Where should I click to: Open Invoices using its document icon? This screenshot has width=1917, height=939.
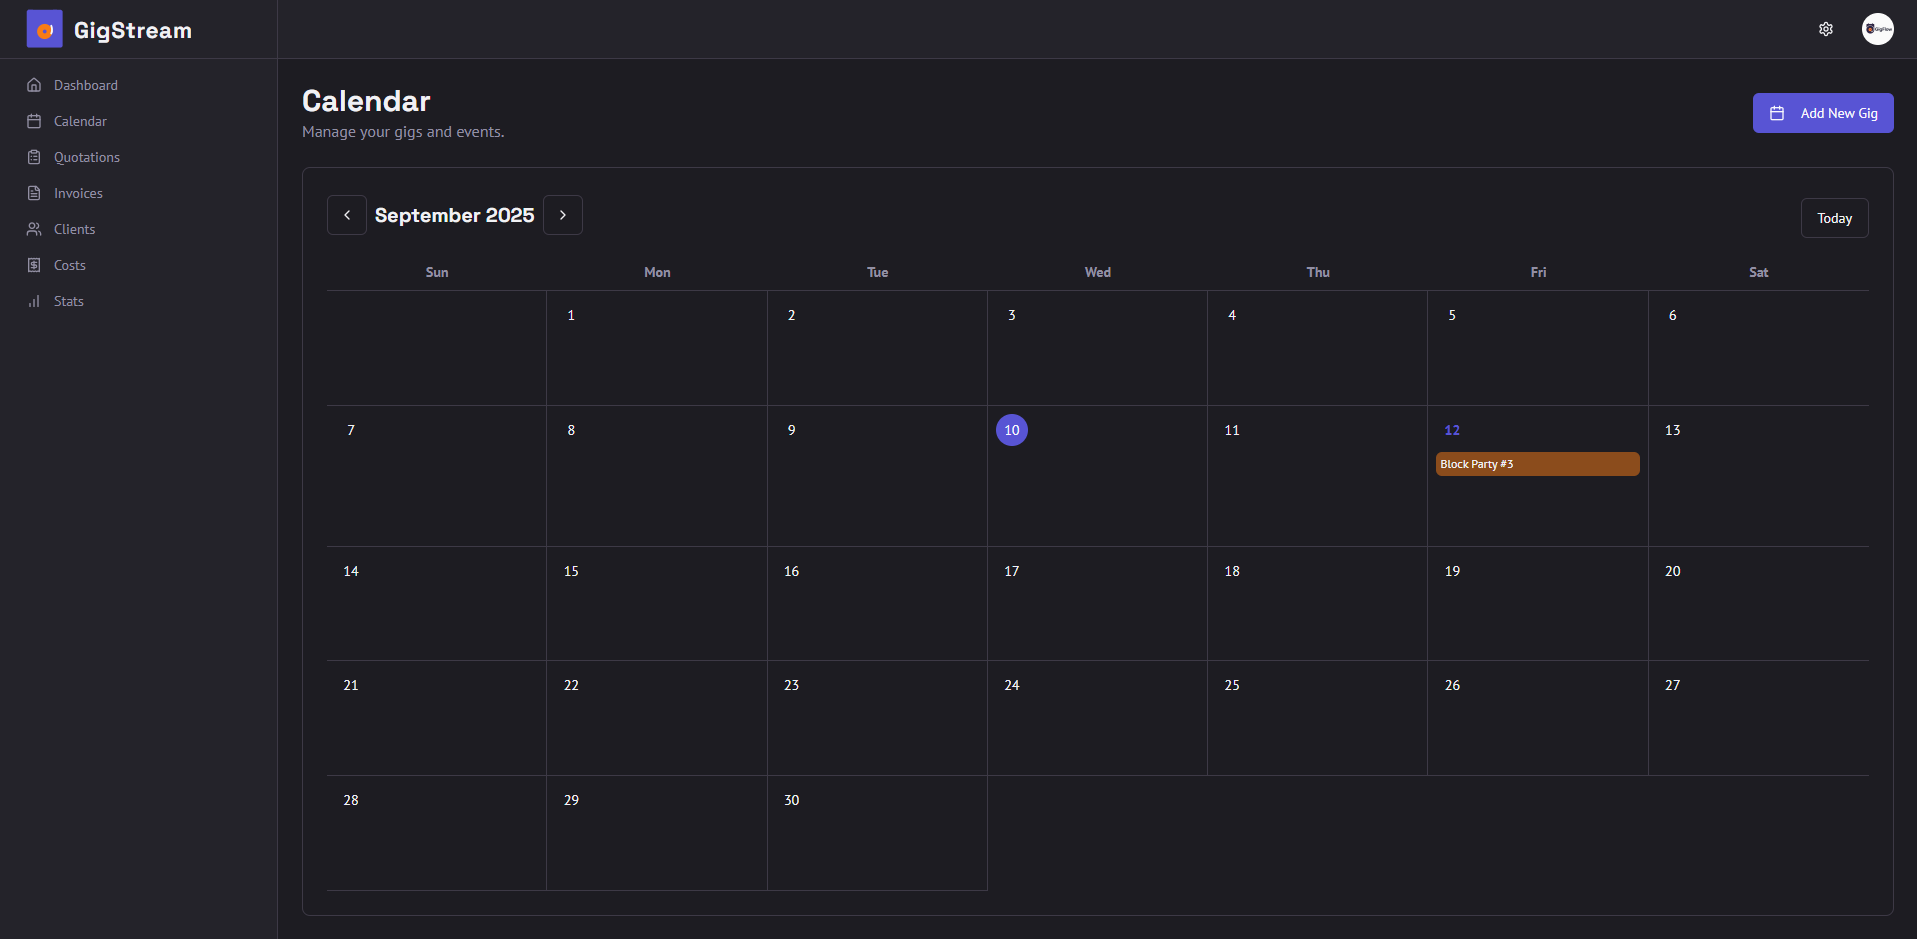(34, 193)
